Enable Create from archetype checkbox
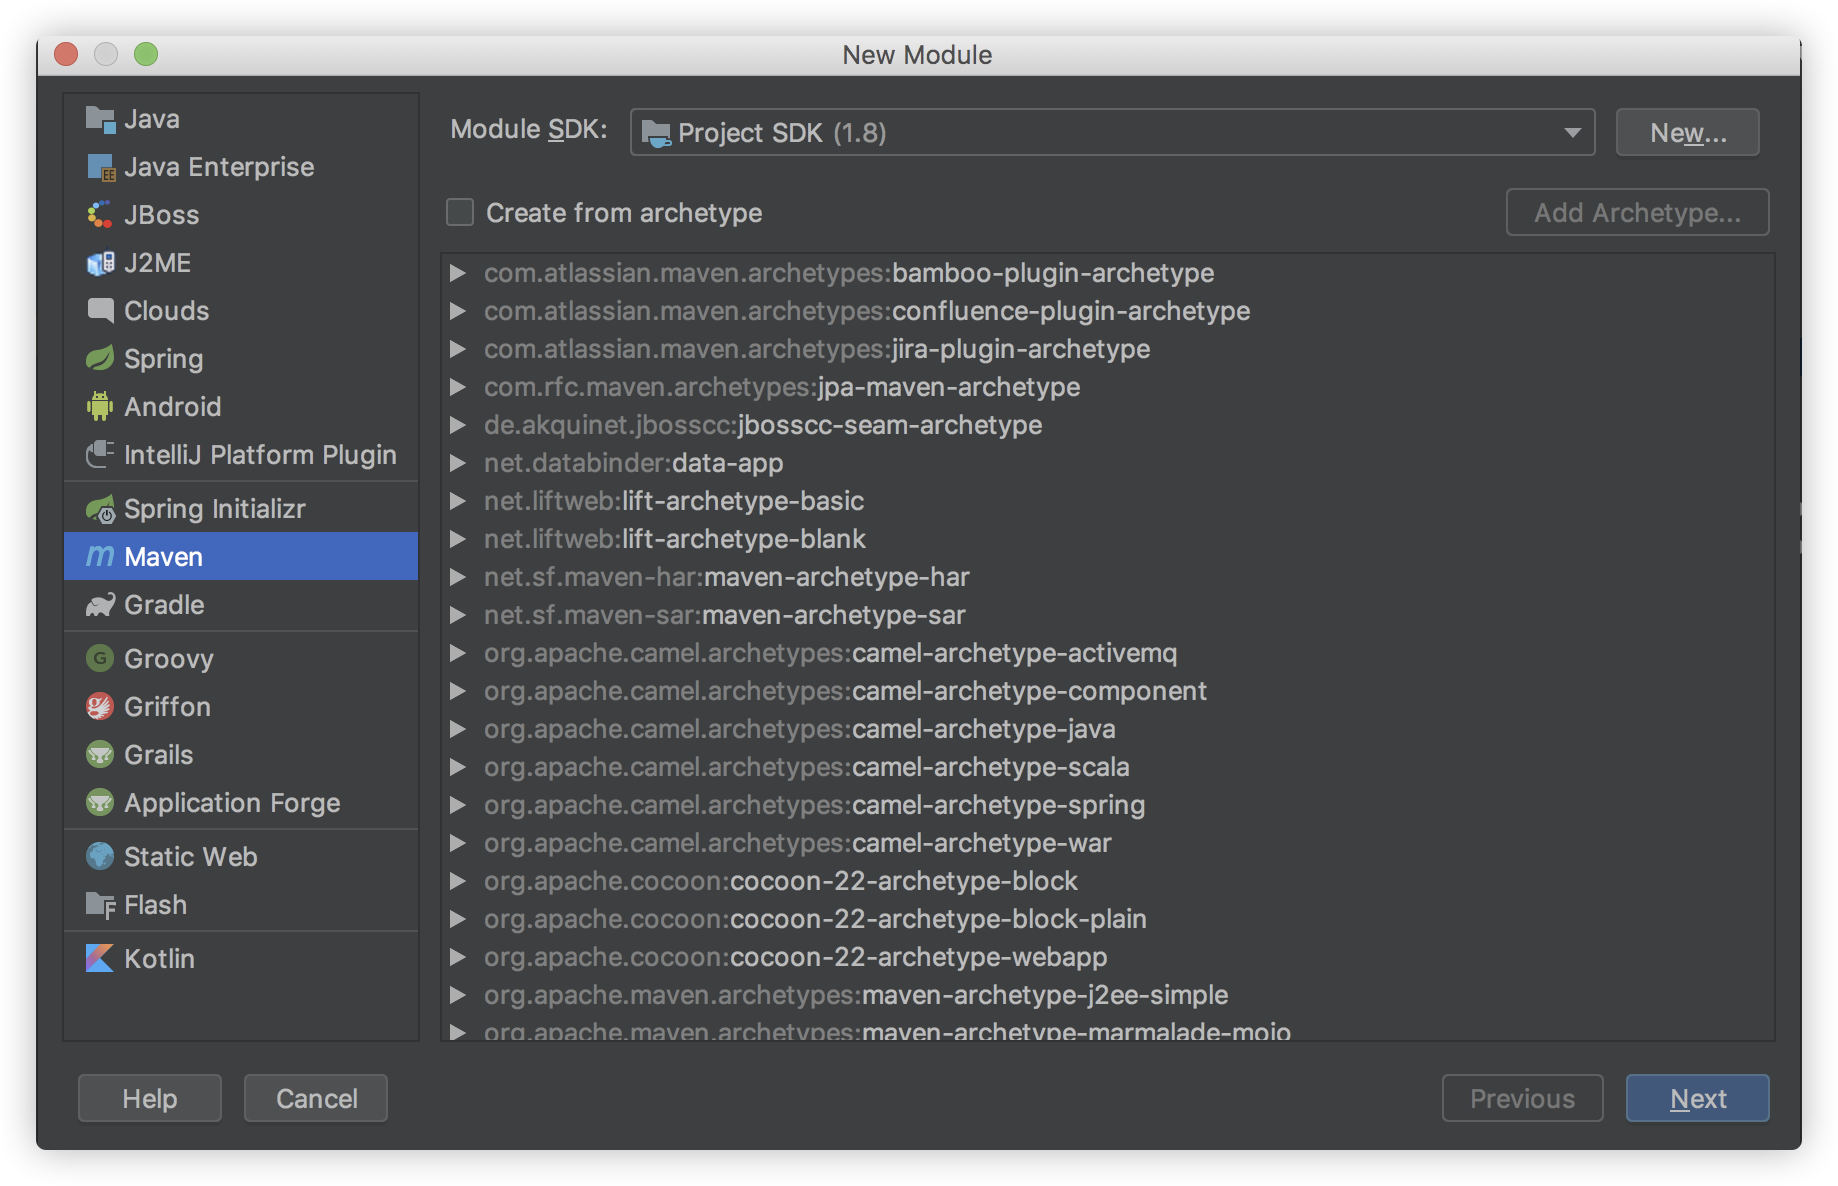 [x=460, y=212]
